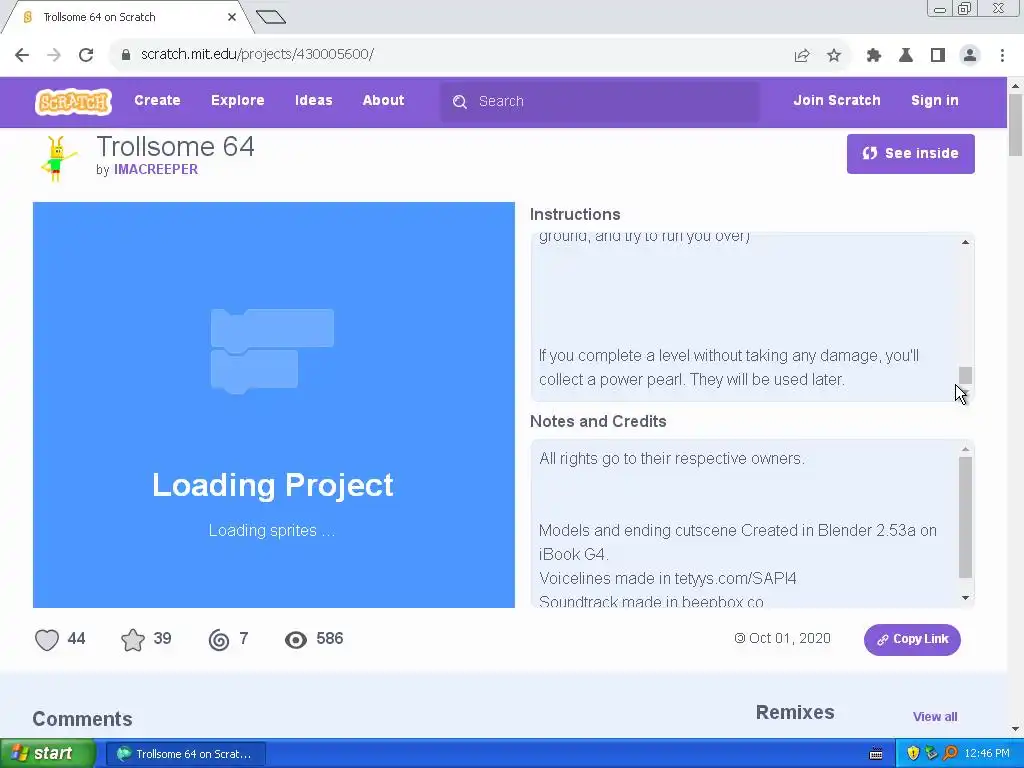
Task: Click the See inside button
Action: click(910, 154)
